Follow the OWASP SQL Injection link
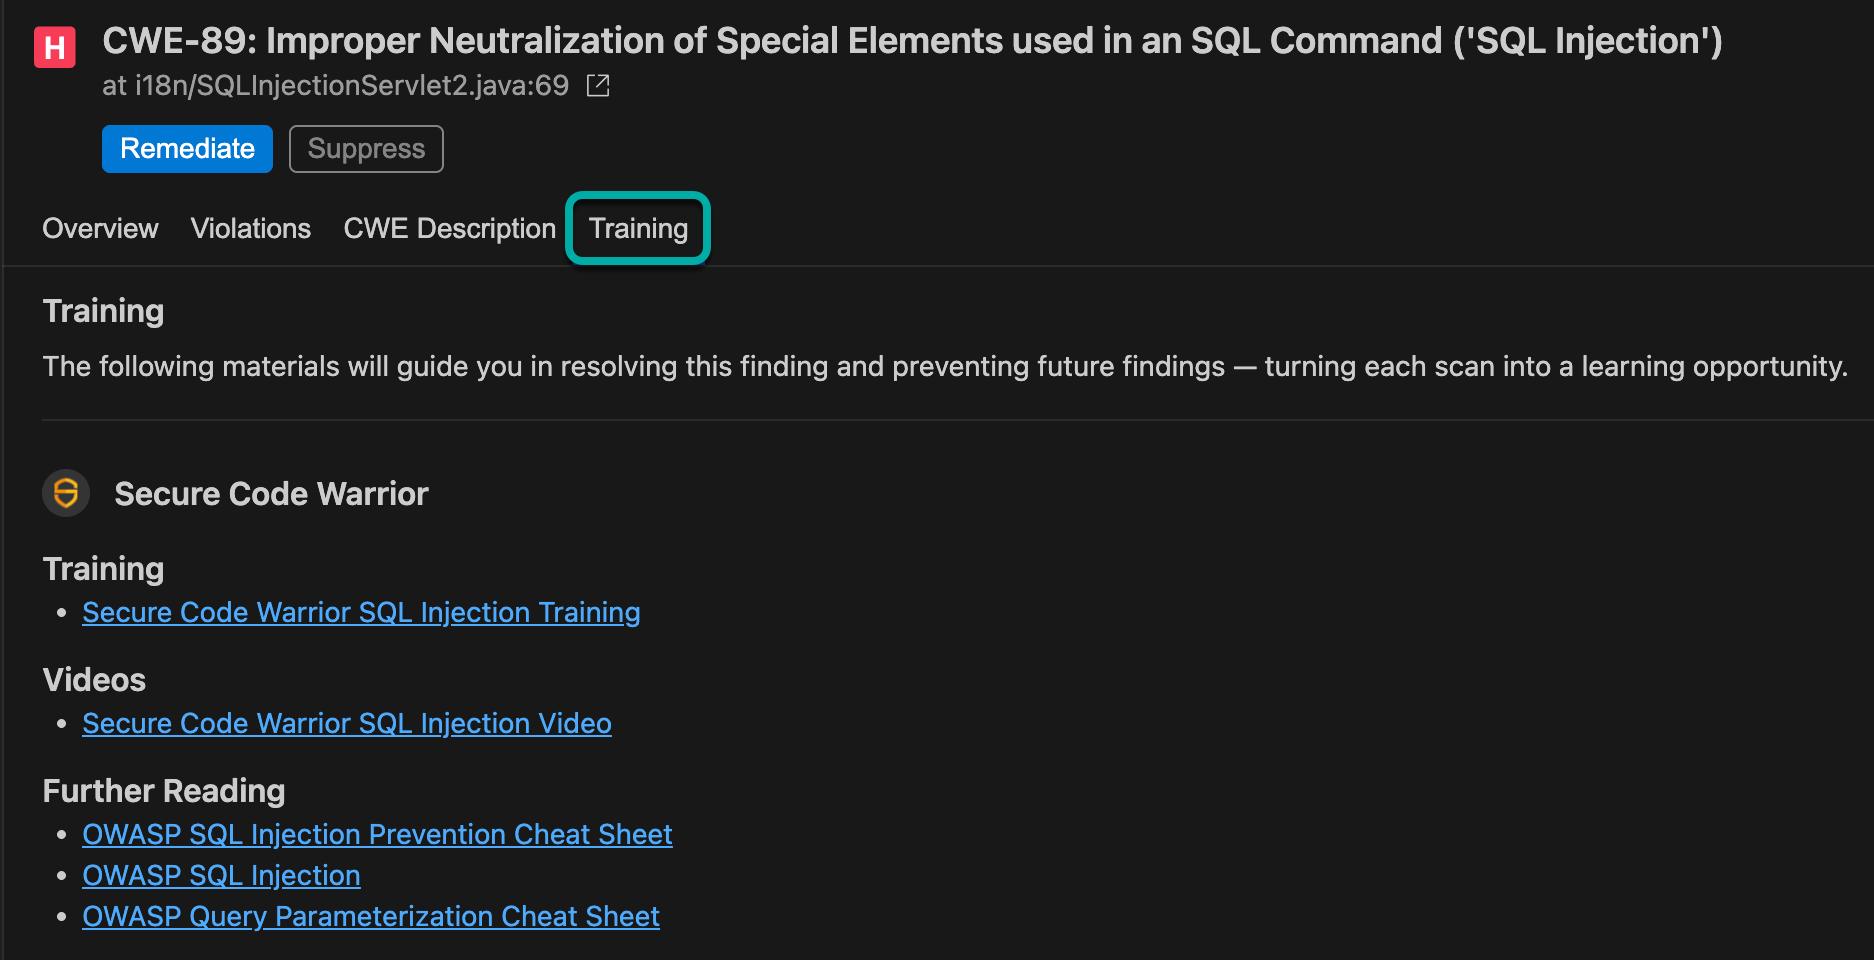The height and width of the screenshot is (960, 1874). 221,875
